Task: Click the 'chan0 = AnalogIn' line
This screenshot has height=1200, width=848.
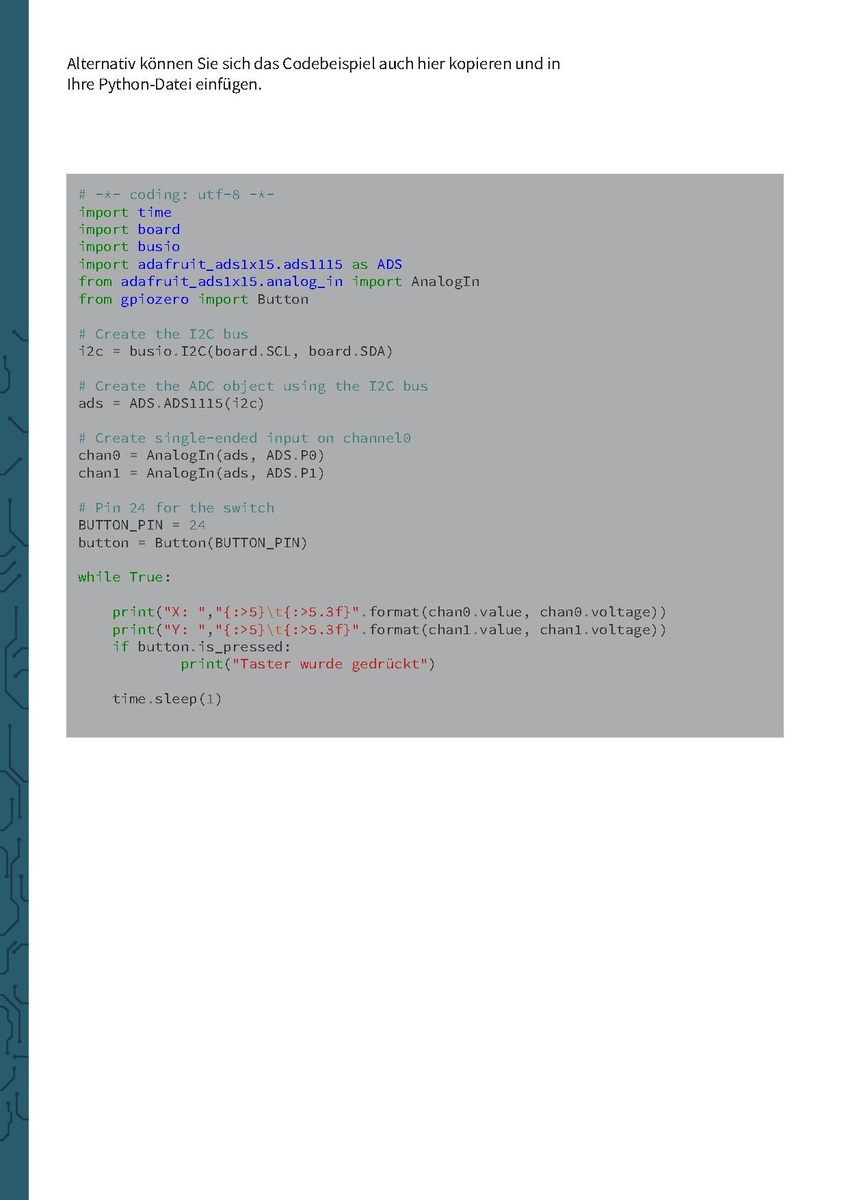Action: pos(201,455)
